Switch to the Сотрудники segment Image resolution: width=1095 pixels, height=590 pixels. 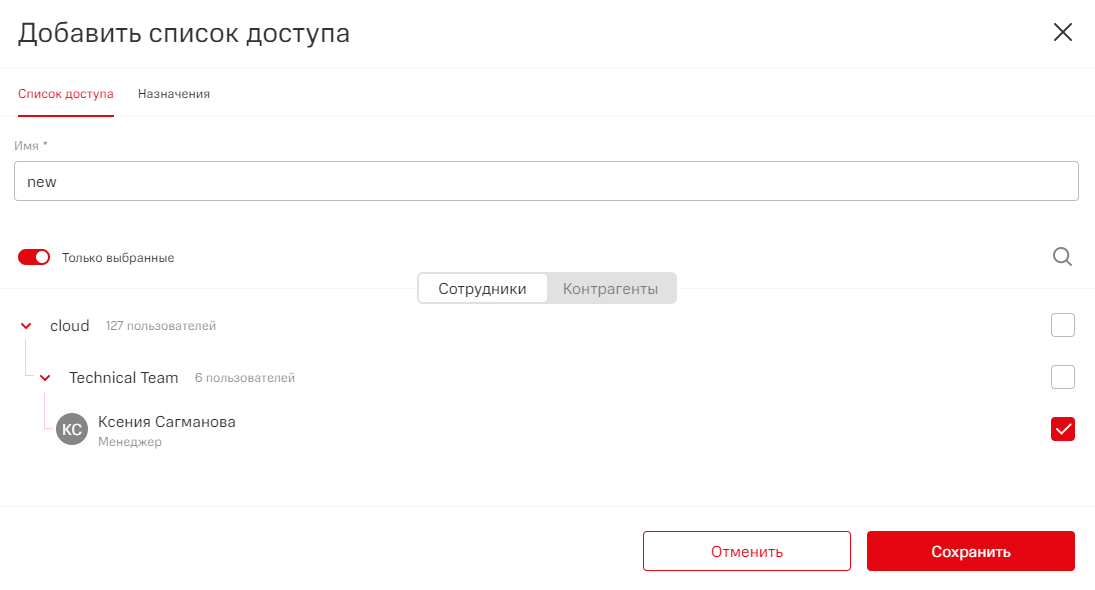tap(482, 289)
